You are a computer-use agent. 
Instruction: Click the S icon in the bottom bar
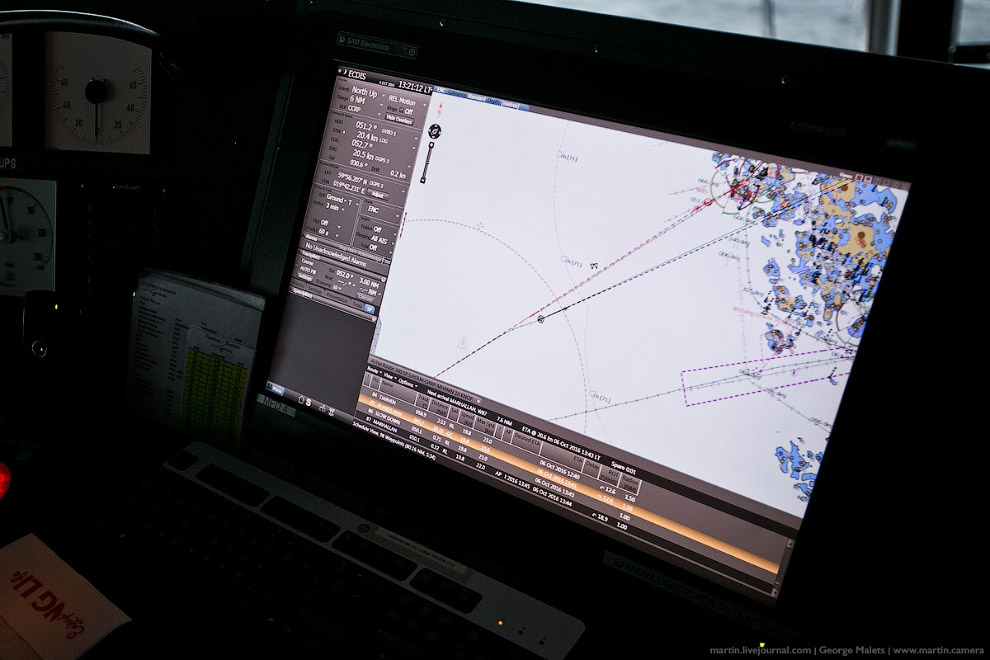point(308,402)
